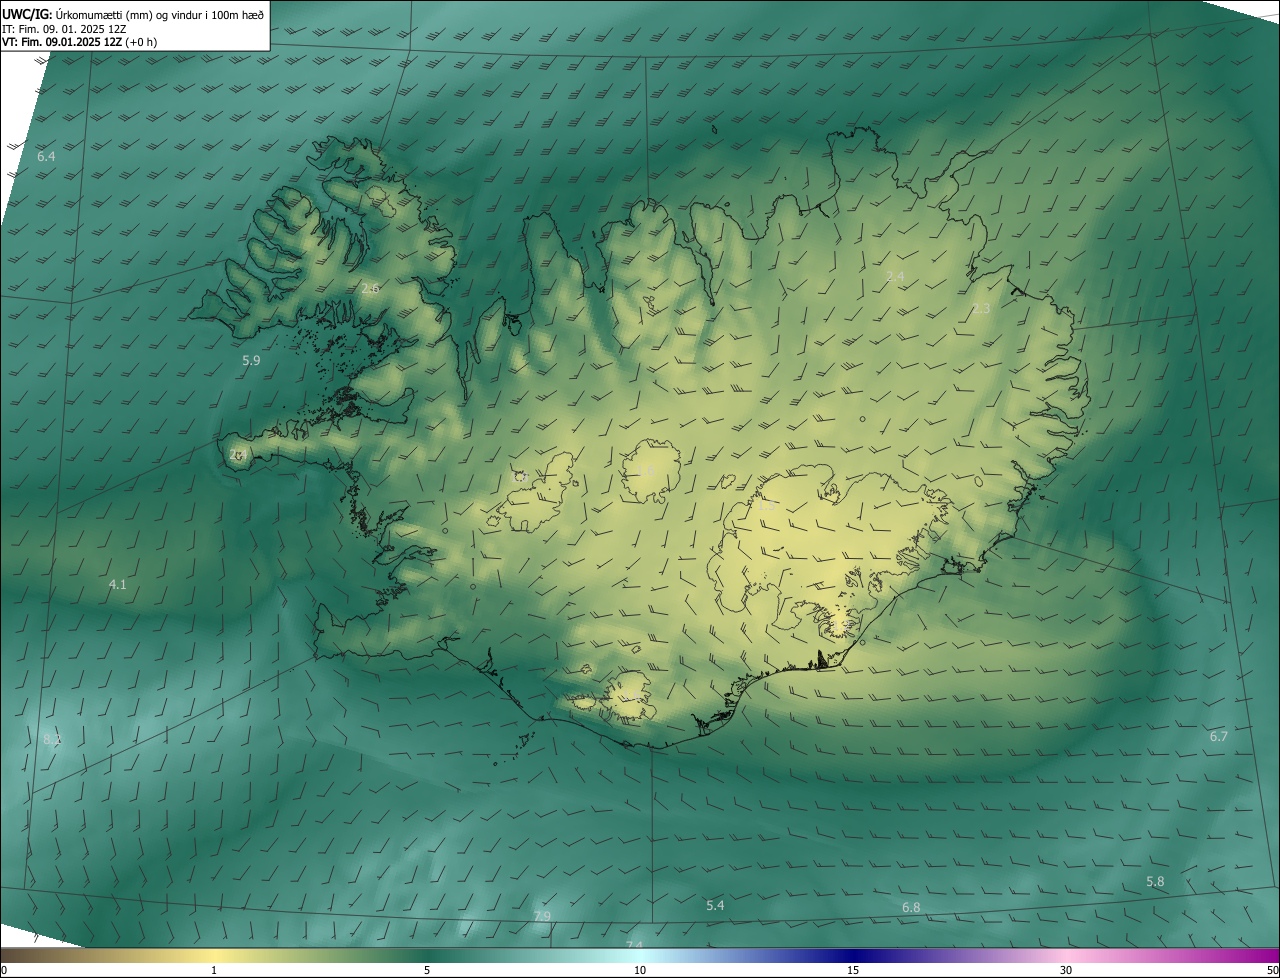Click the 6.7 value label on the map

pyautogui.click(x=1218, y=736)
